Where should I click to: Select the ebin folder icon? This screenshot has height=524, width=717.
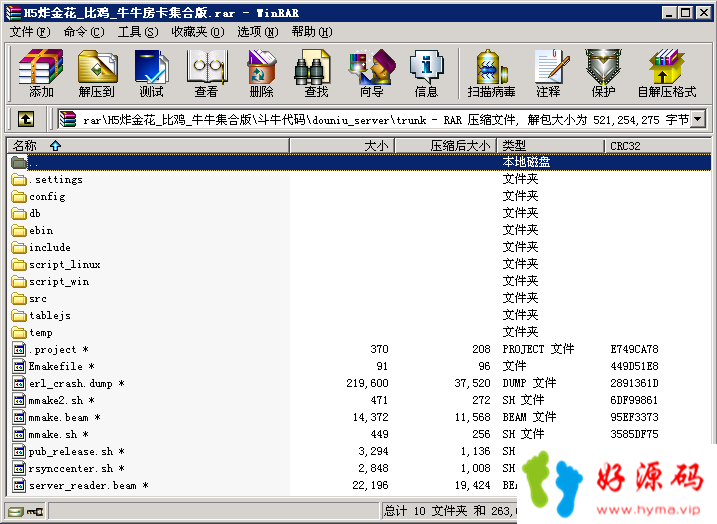[x=19, y=230]
